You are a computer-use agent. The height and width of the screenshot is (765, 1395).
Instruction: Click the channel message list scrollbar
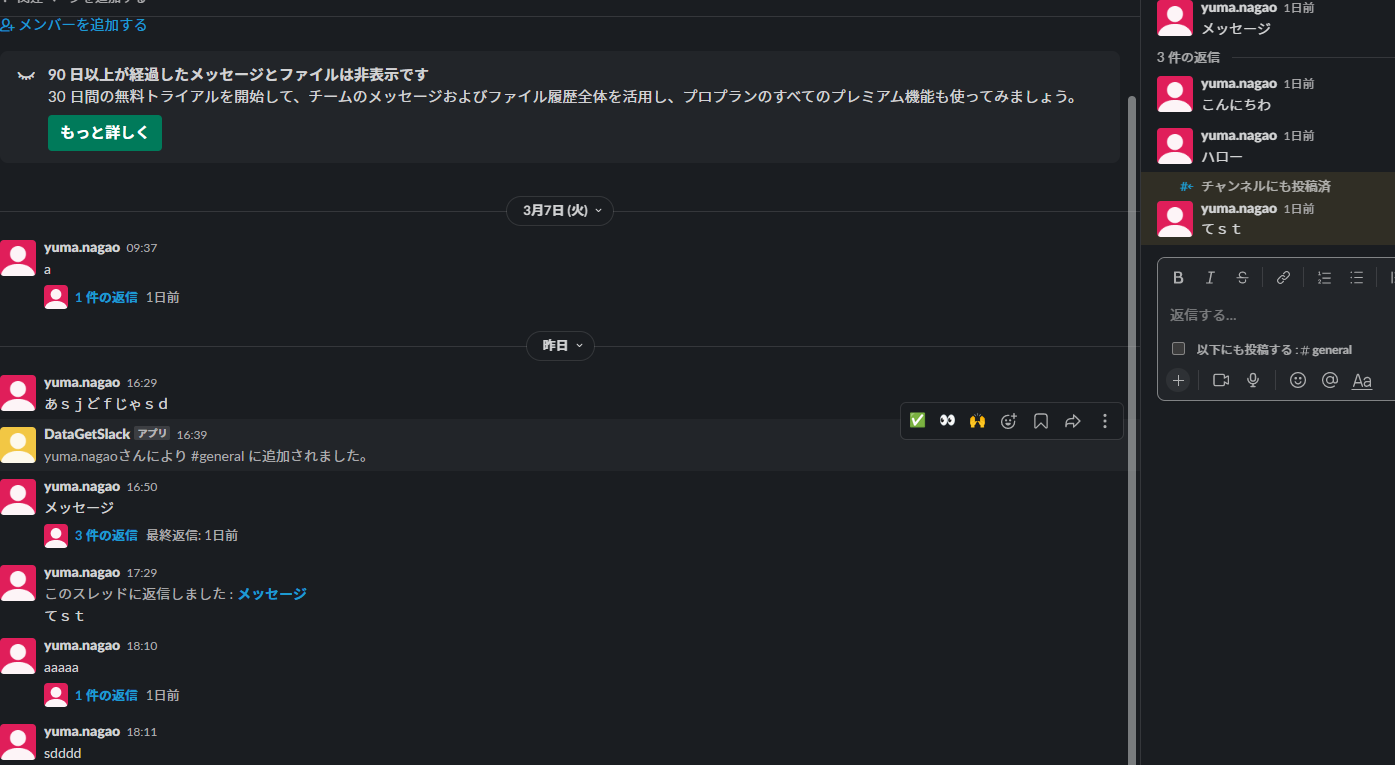click(1132, 430)
